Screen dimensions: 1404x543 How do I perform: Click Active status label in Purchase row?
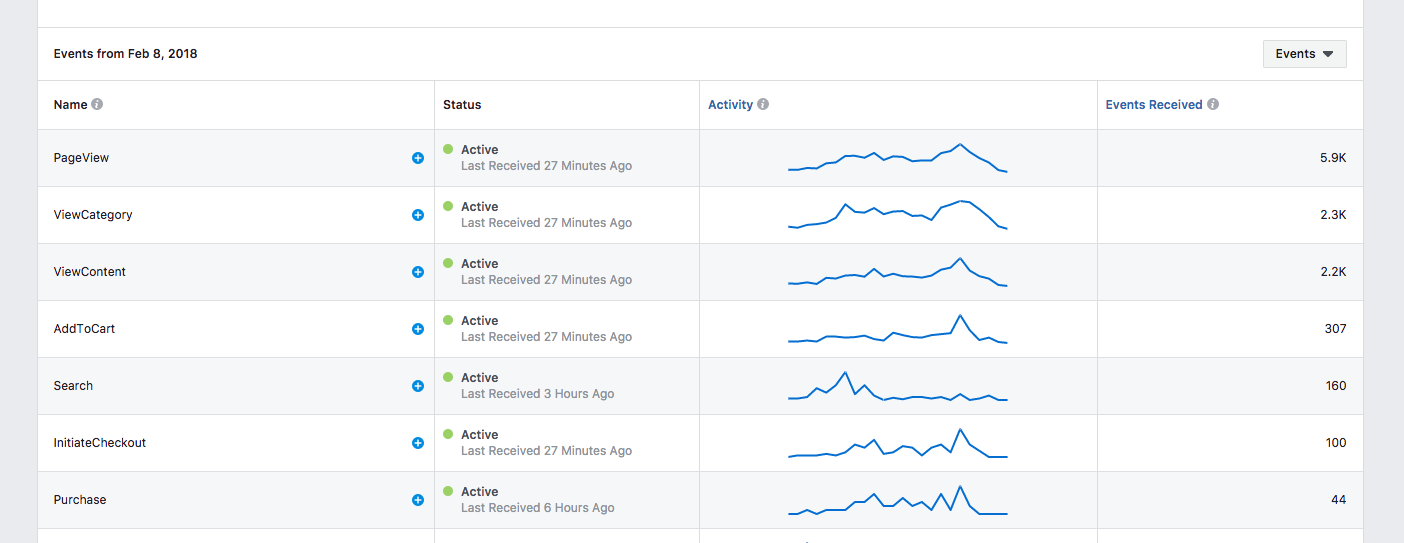point(480,492)
